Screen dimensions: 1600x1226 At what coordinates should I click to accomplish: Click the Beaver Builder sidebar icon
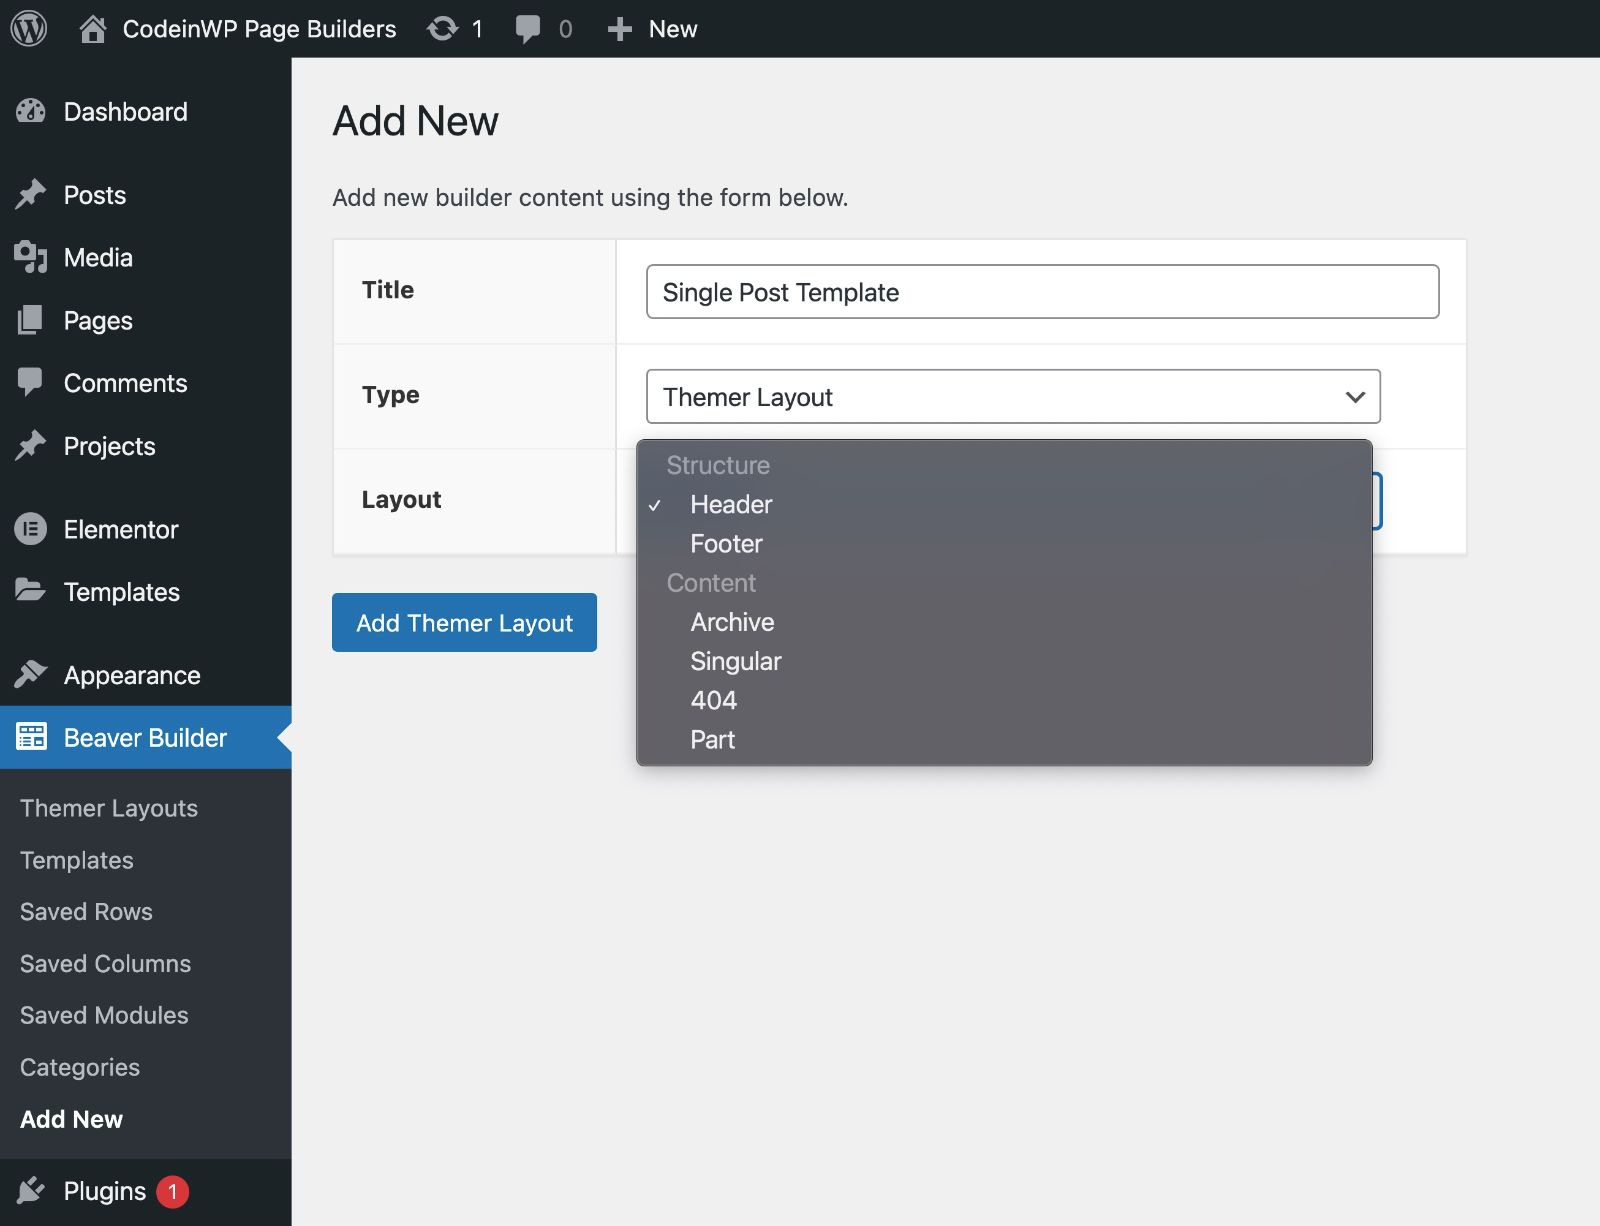31,737
